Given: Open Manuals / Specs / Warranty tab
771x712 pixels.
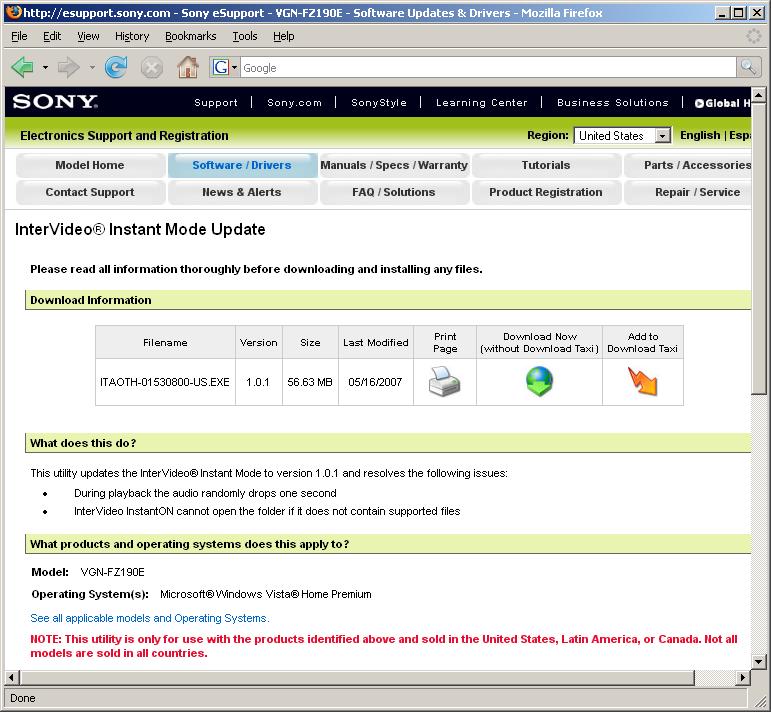Looking at the screenshot, I should [394, 165].
